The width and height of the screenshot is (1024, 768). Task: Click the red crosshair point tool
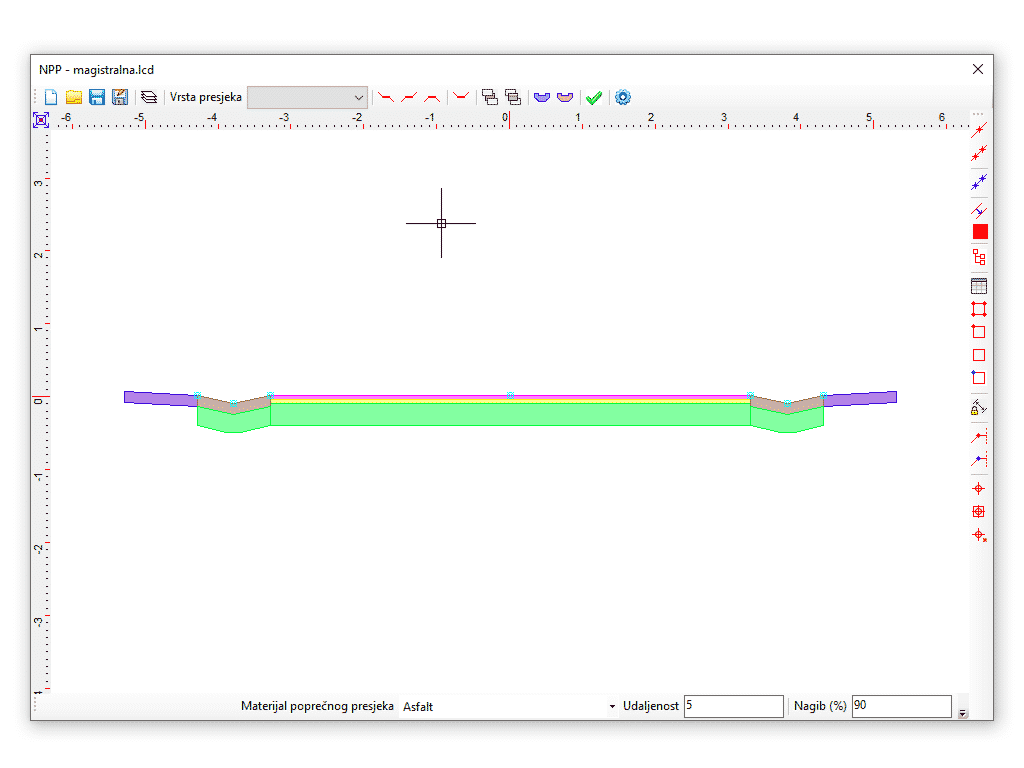pyautogui.click(x=979, y=489)
